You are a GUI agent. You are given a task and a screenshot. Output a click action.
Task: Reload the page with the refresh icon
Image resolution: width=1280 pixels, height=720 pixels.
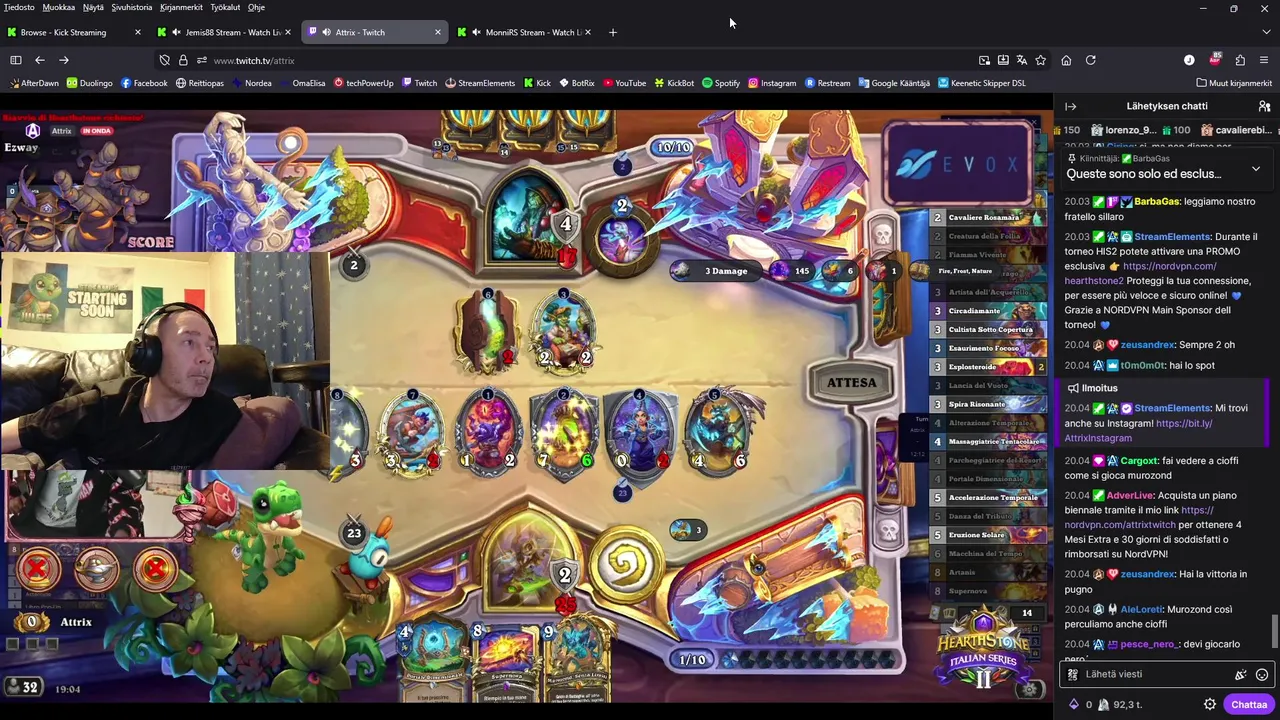coord(1091,60)
